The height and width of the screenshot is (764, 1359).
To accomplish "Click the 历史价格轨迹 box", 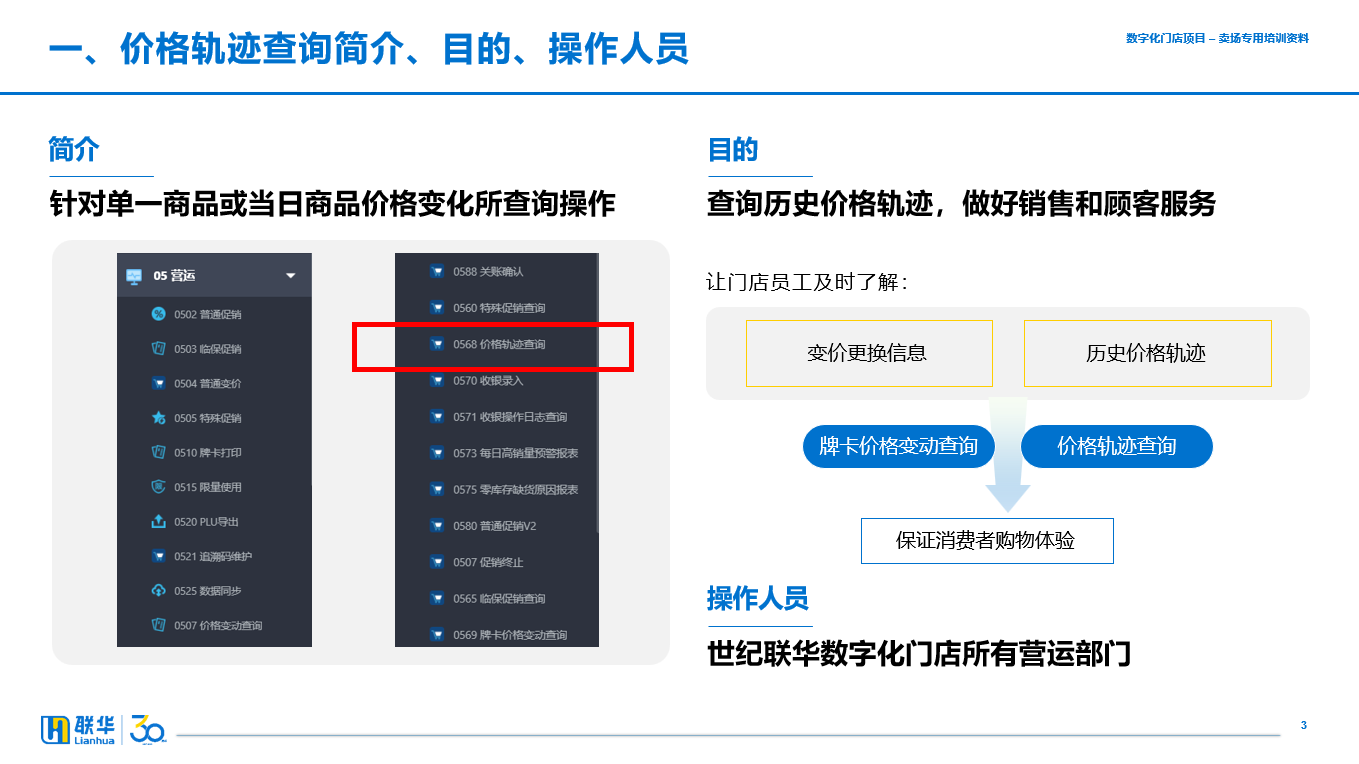I will tap(1147, 353).
